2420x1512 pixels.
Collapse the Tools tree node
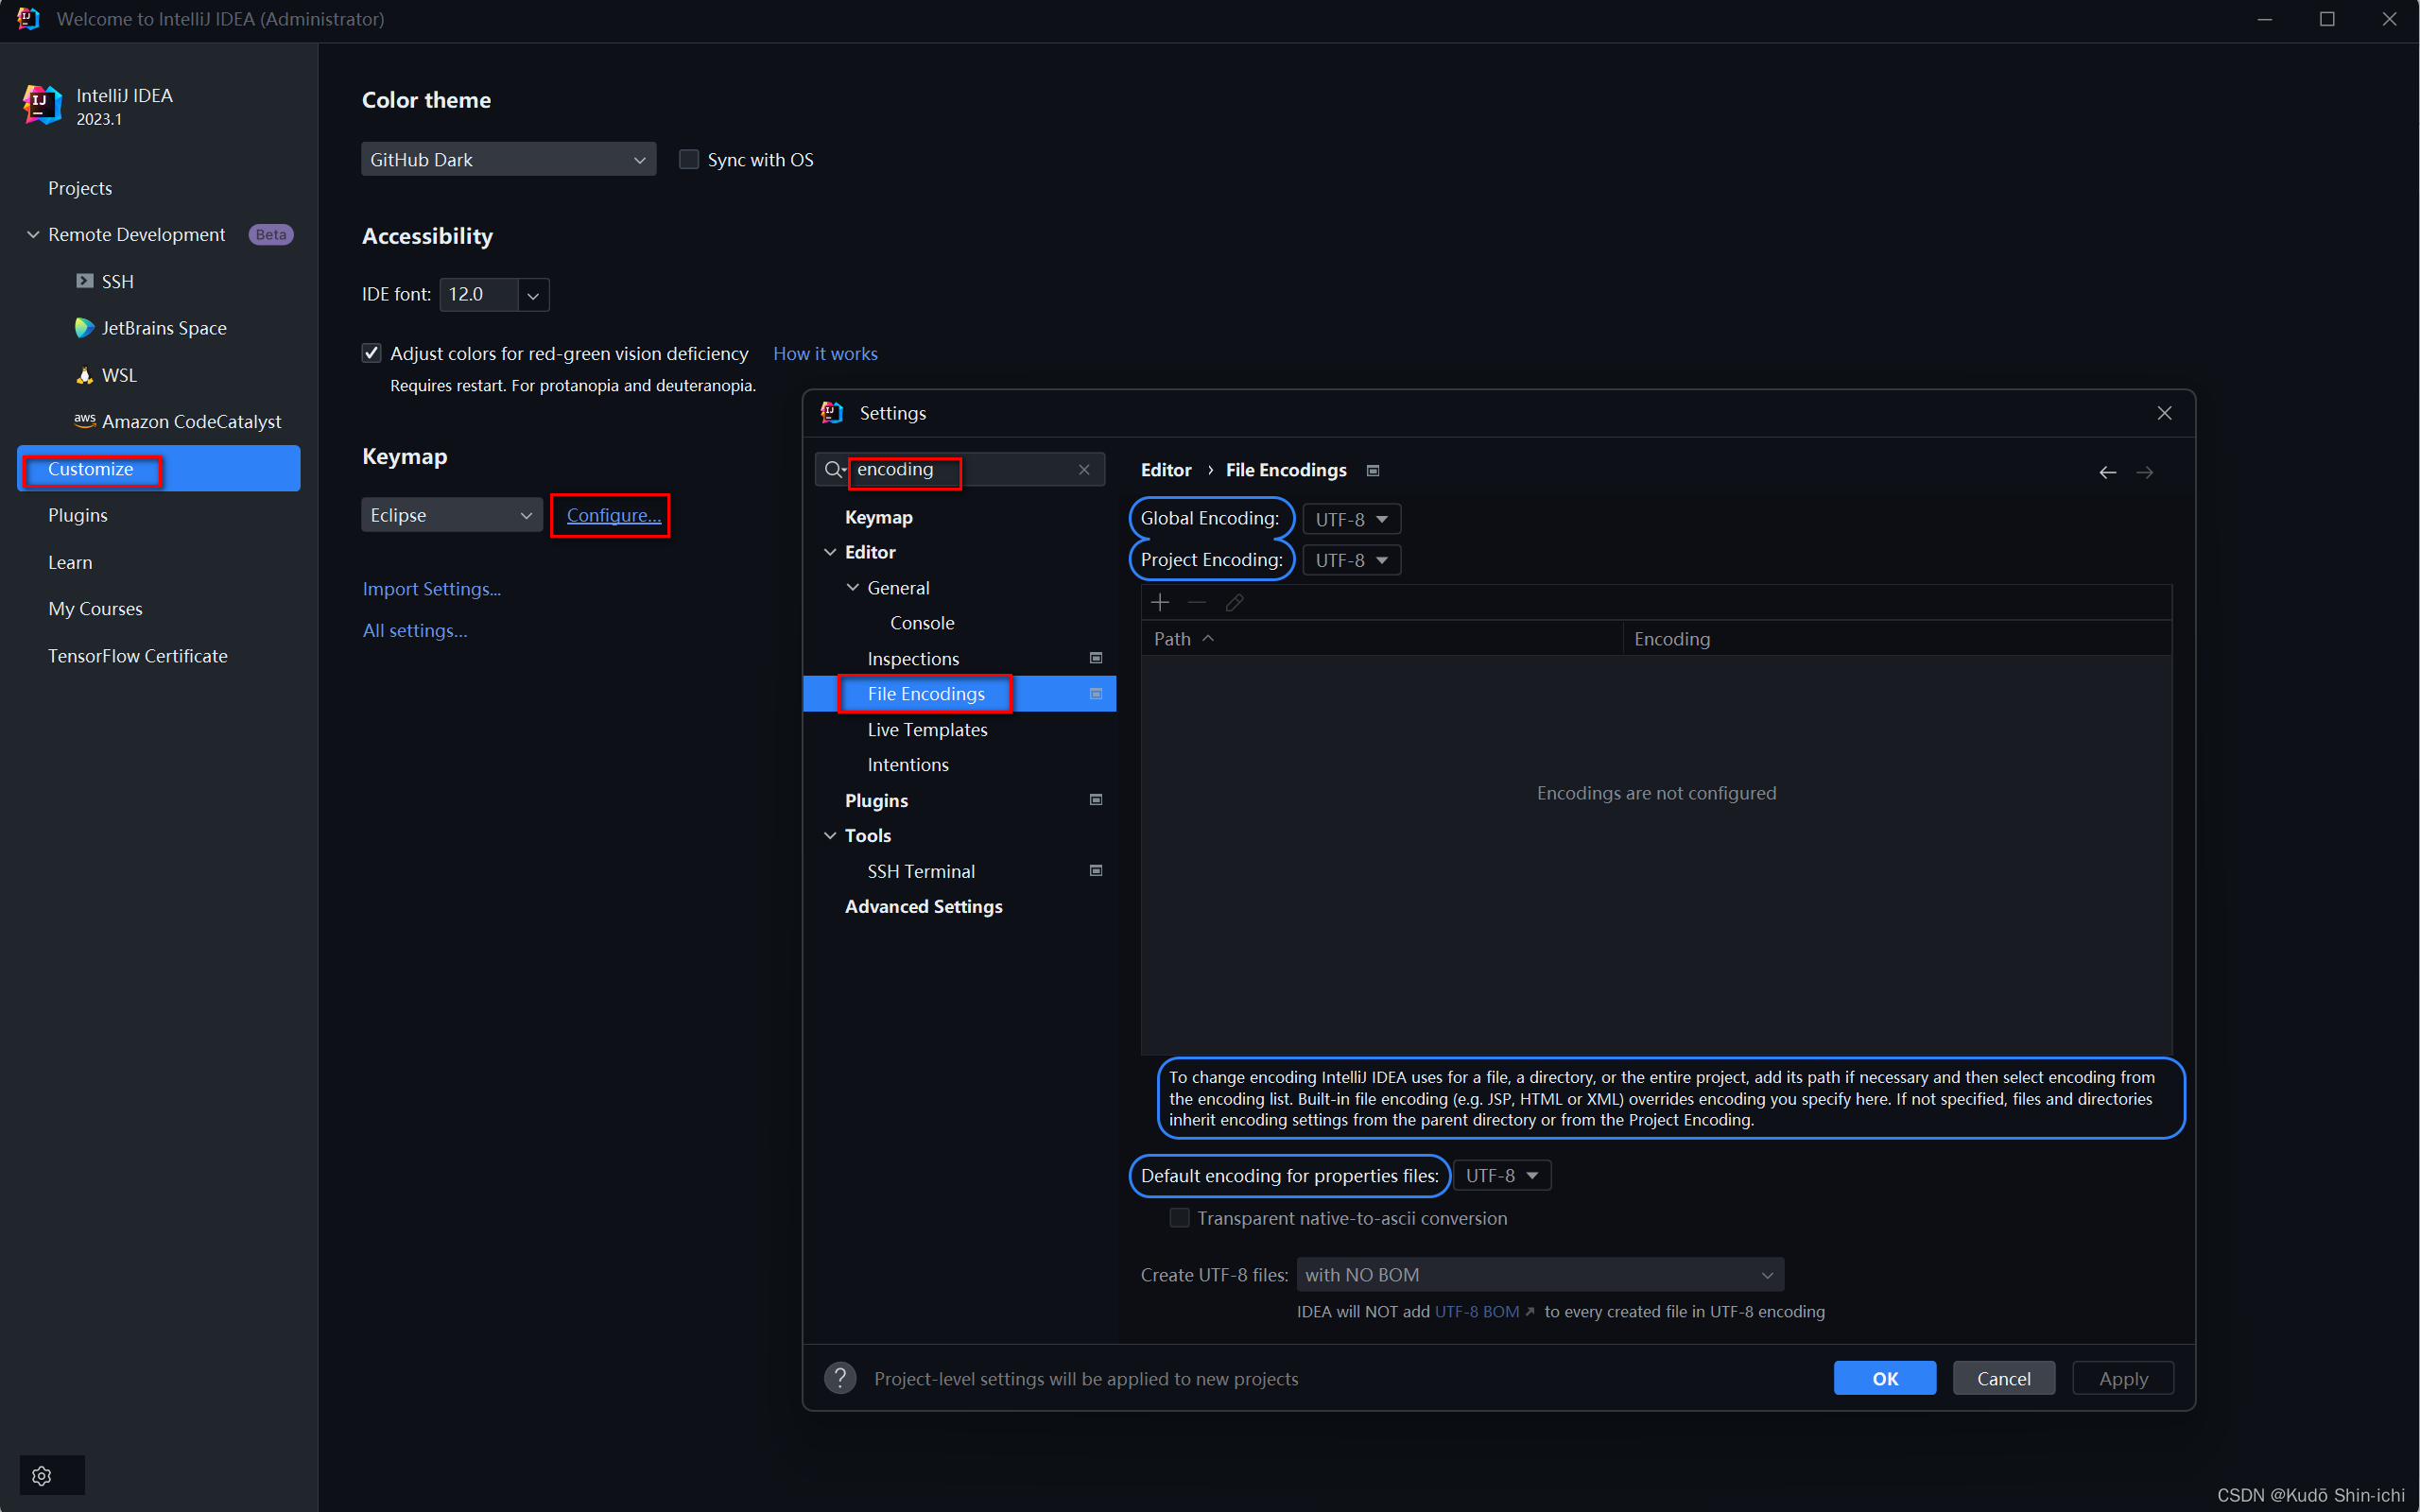[x=830, y=836]
